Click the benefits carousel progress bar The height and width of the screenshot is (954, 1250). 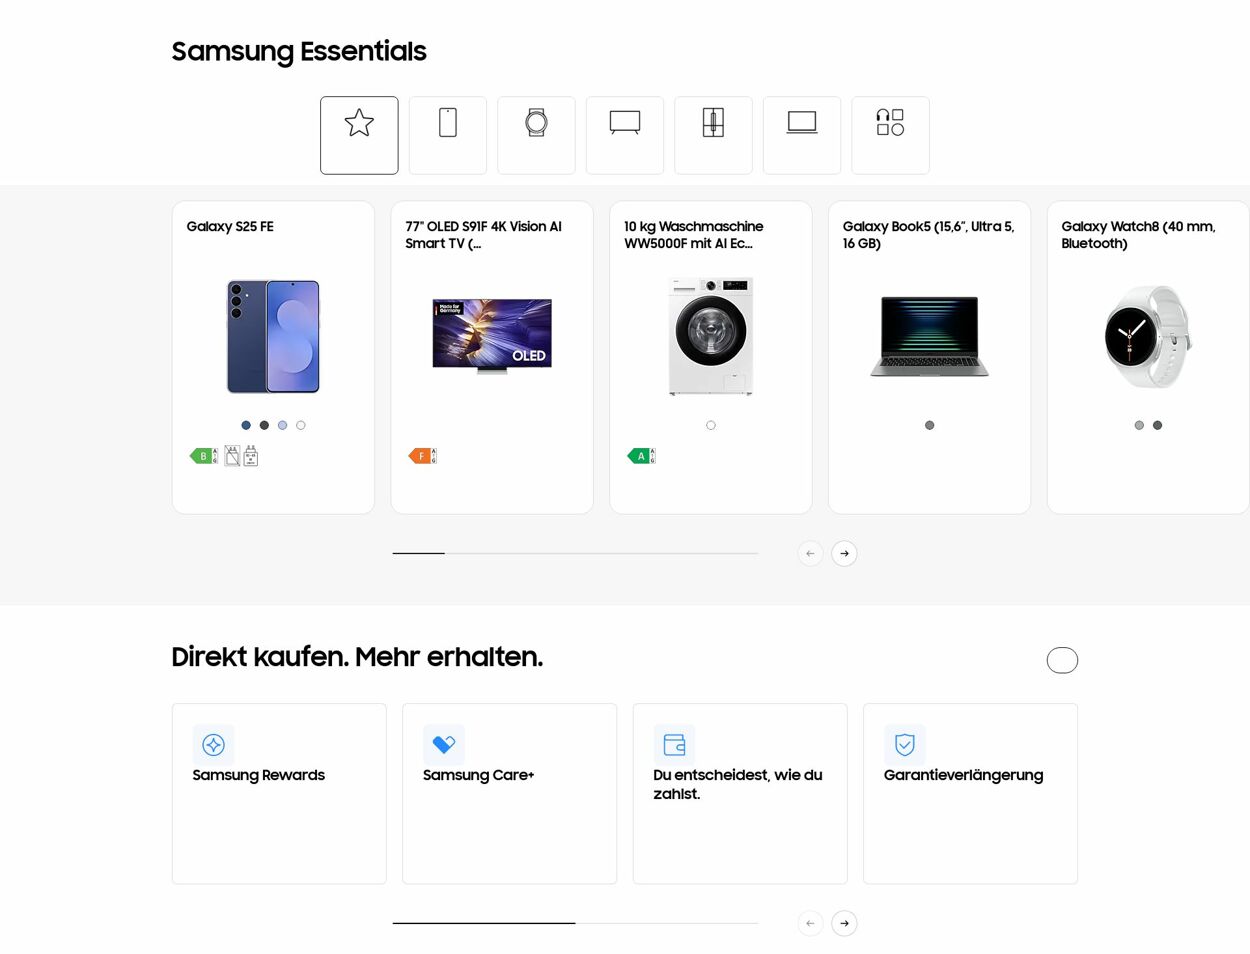[575, 923]
